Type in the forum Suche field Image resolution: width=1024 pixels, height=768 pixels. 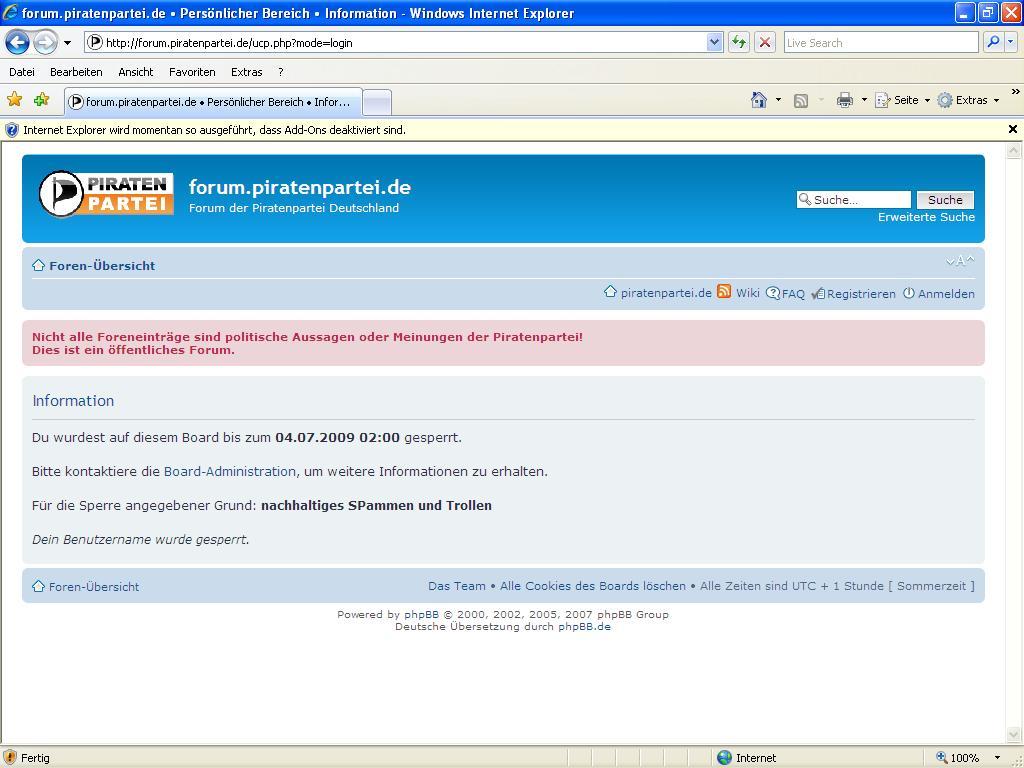[x=854, y=200]
